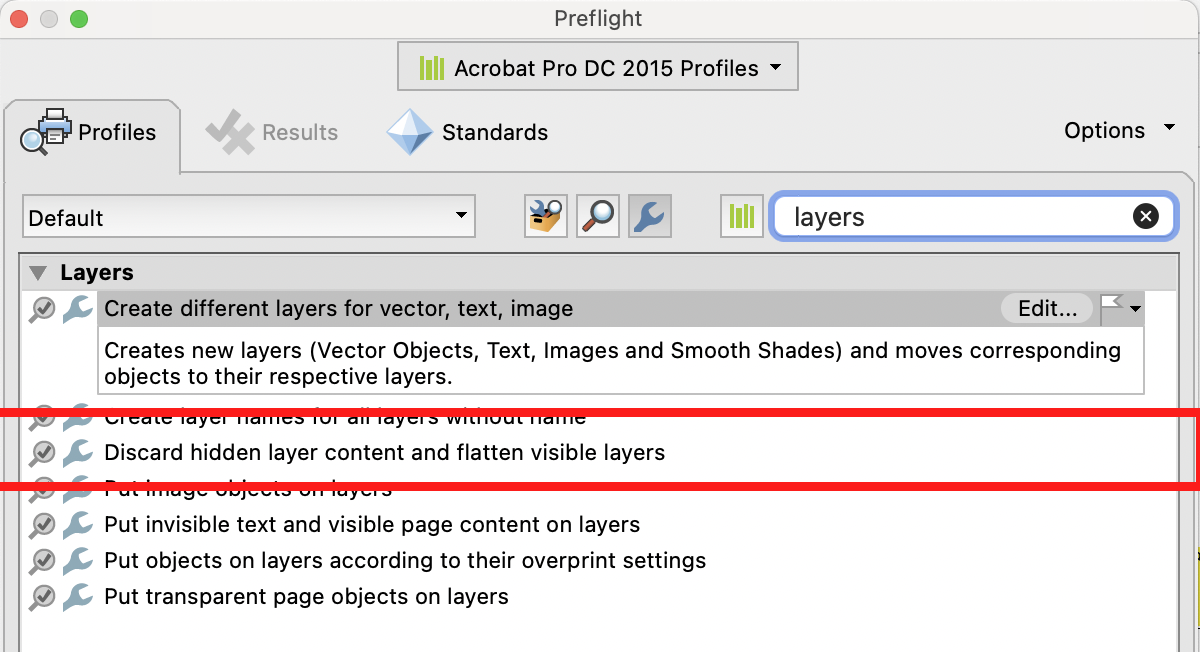This screenshot has height=652, width=1200.
Task: Select "Create layer names for all layers without name"
Action: coord(345,416)
